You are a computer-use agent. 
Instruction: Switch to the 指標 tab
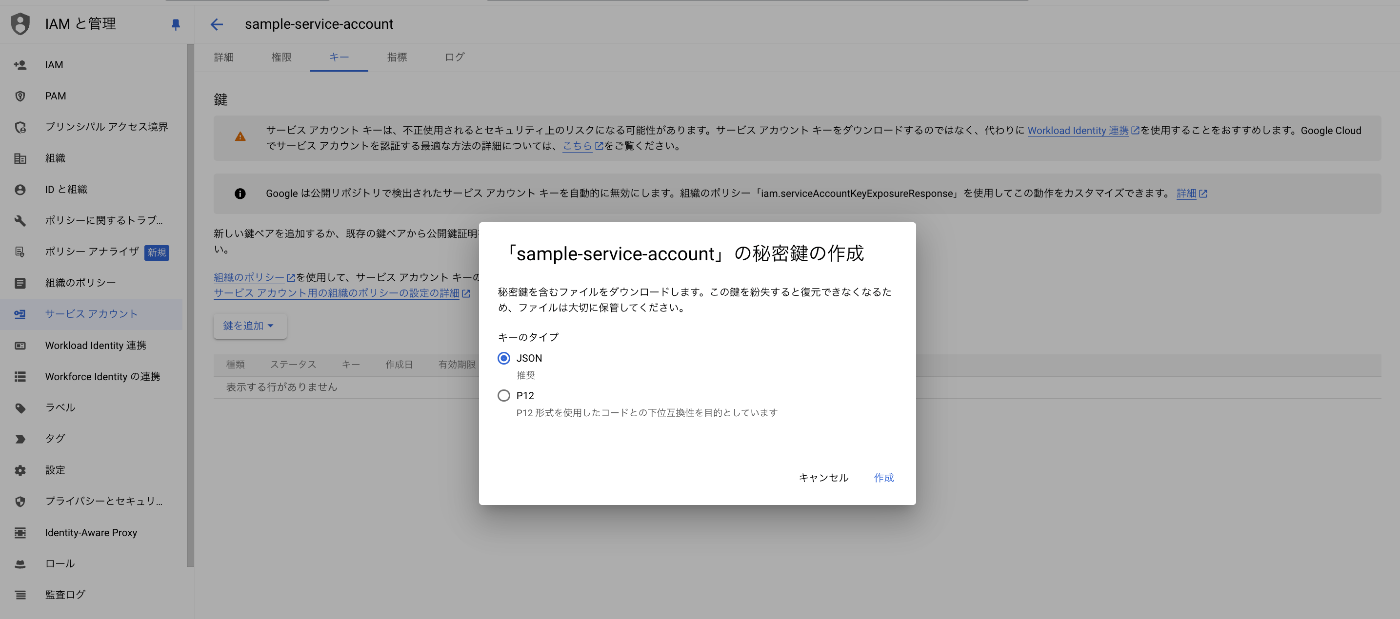(x=397, y=57)
